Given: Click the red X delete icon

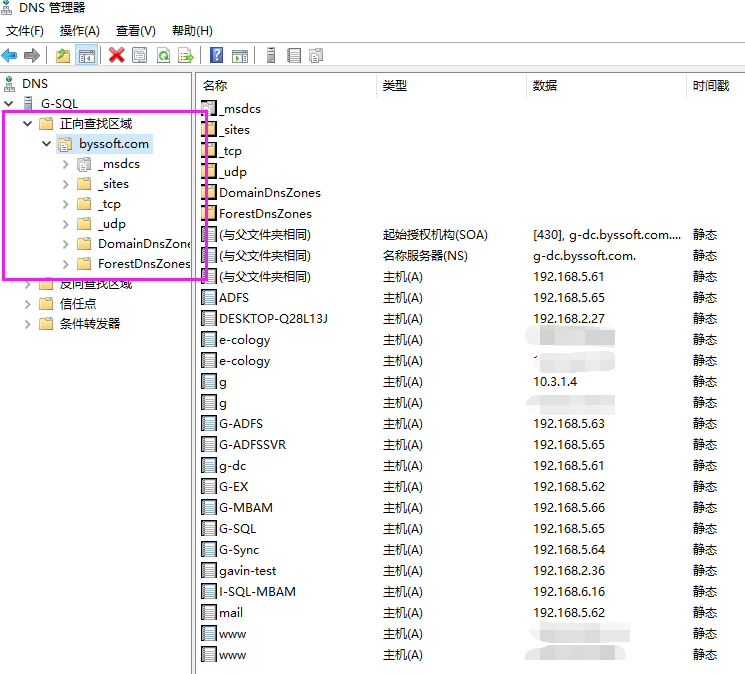Looking at the screenshot, I should [x=116, y=55].
